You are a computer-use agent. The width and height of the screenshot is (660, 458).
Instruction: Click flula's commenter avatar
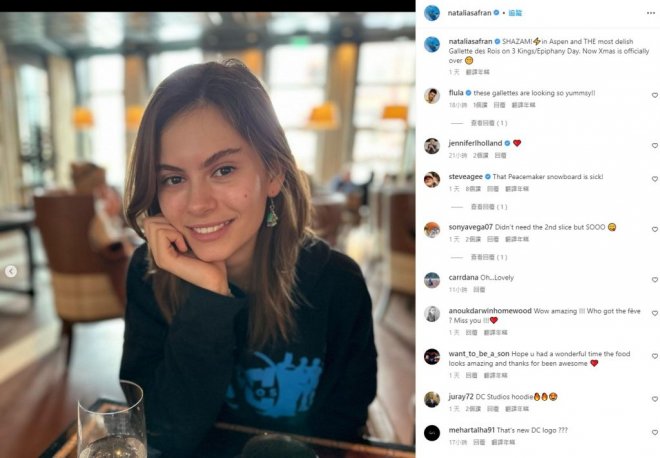coord(432,95)
